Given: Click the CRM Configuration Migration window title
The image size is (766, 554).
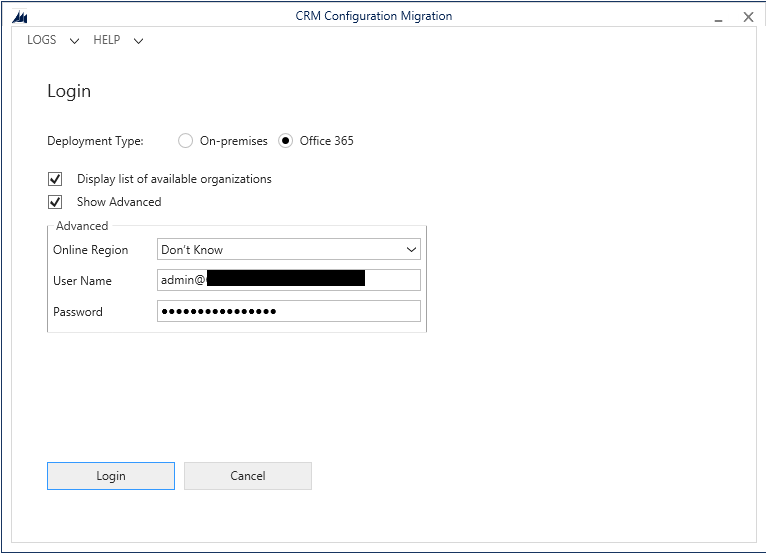Looking at the screenshot, I should tap(374, 16).
